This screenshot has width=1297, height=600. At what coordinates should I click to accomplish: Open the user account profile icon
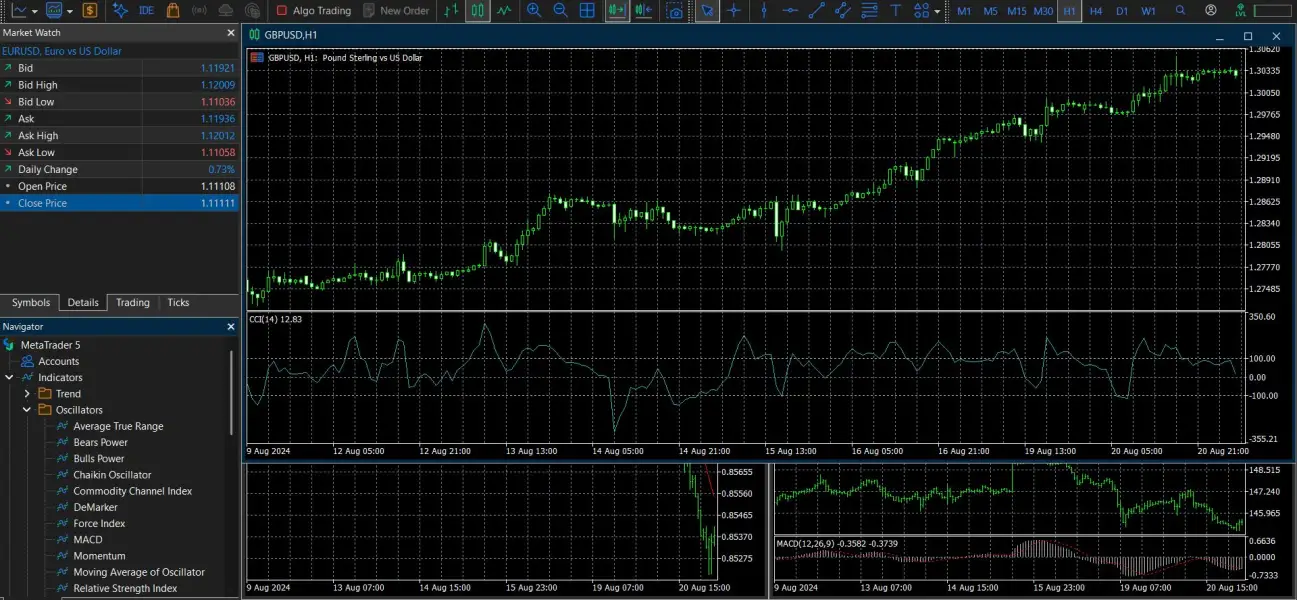point(1211,11)
